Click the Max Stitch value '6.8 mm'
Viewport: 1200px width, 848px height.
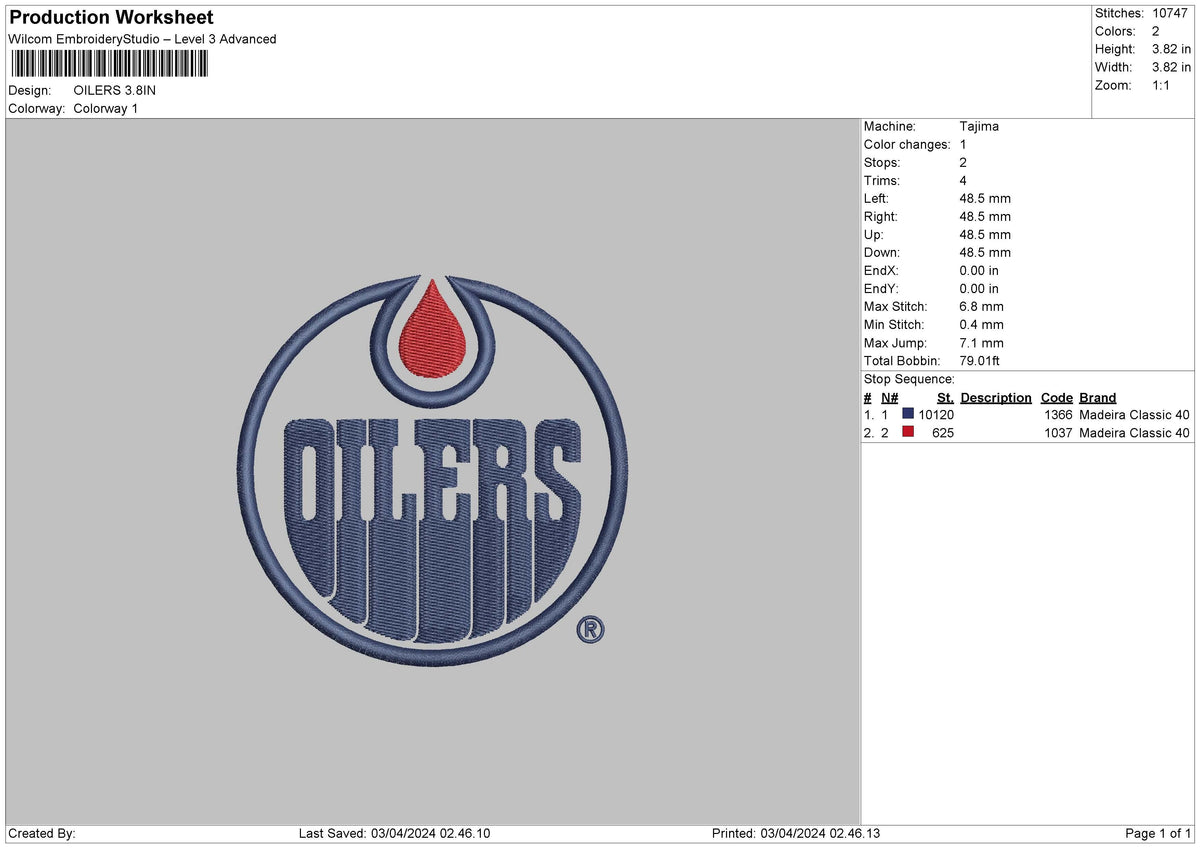point(982,306)
